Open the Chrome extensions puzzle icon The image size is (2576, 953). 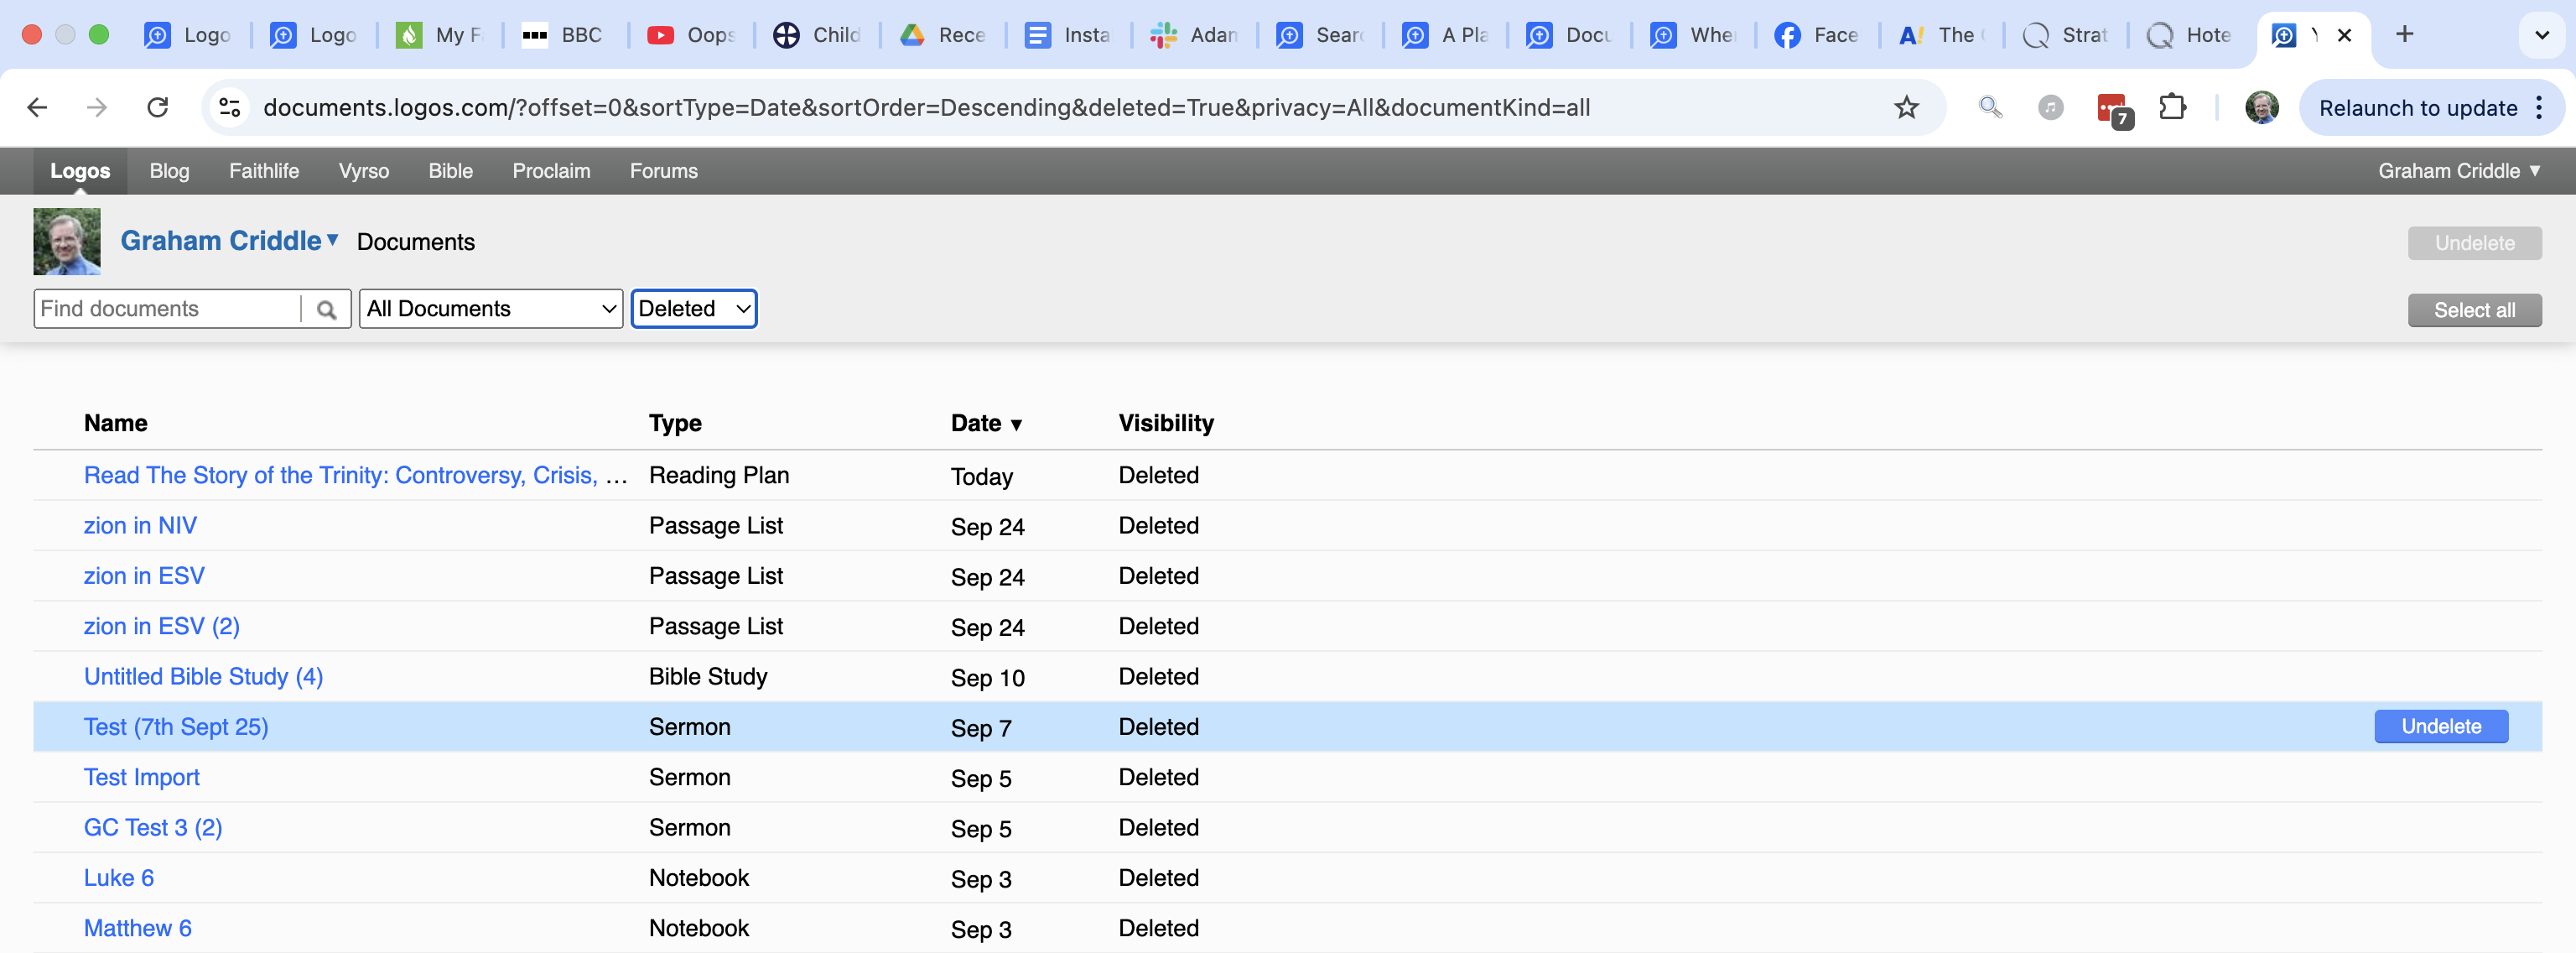(x=2172, y=107)
